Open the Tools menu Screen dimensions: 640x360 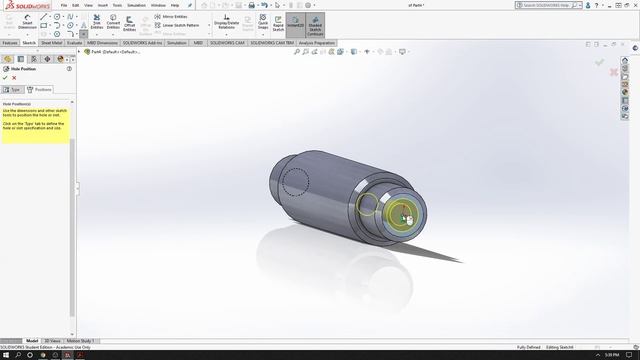pyautogui.click(x=117, y=5)
